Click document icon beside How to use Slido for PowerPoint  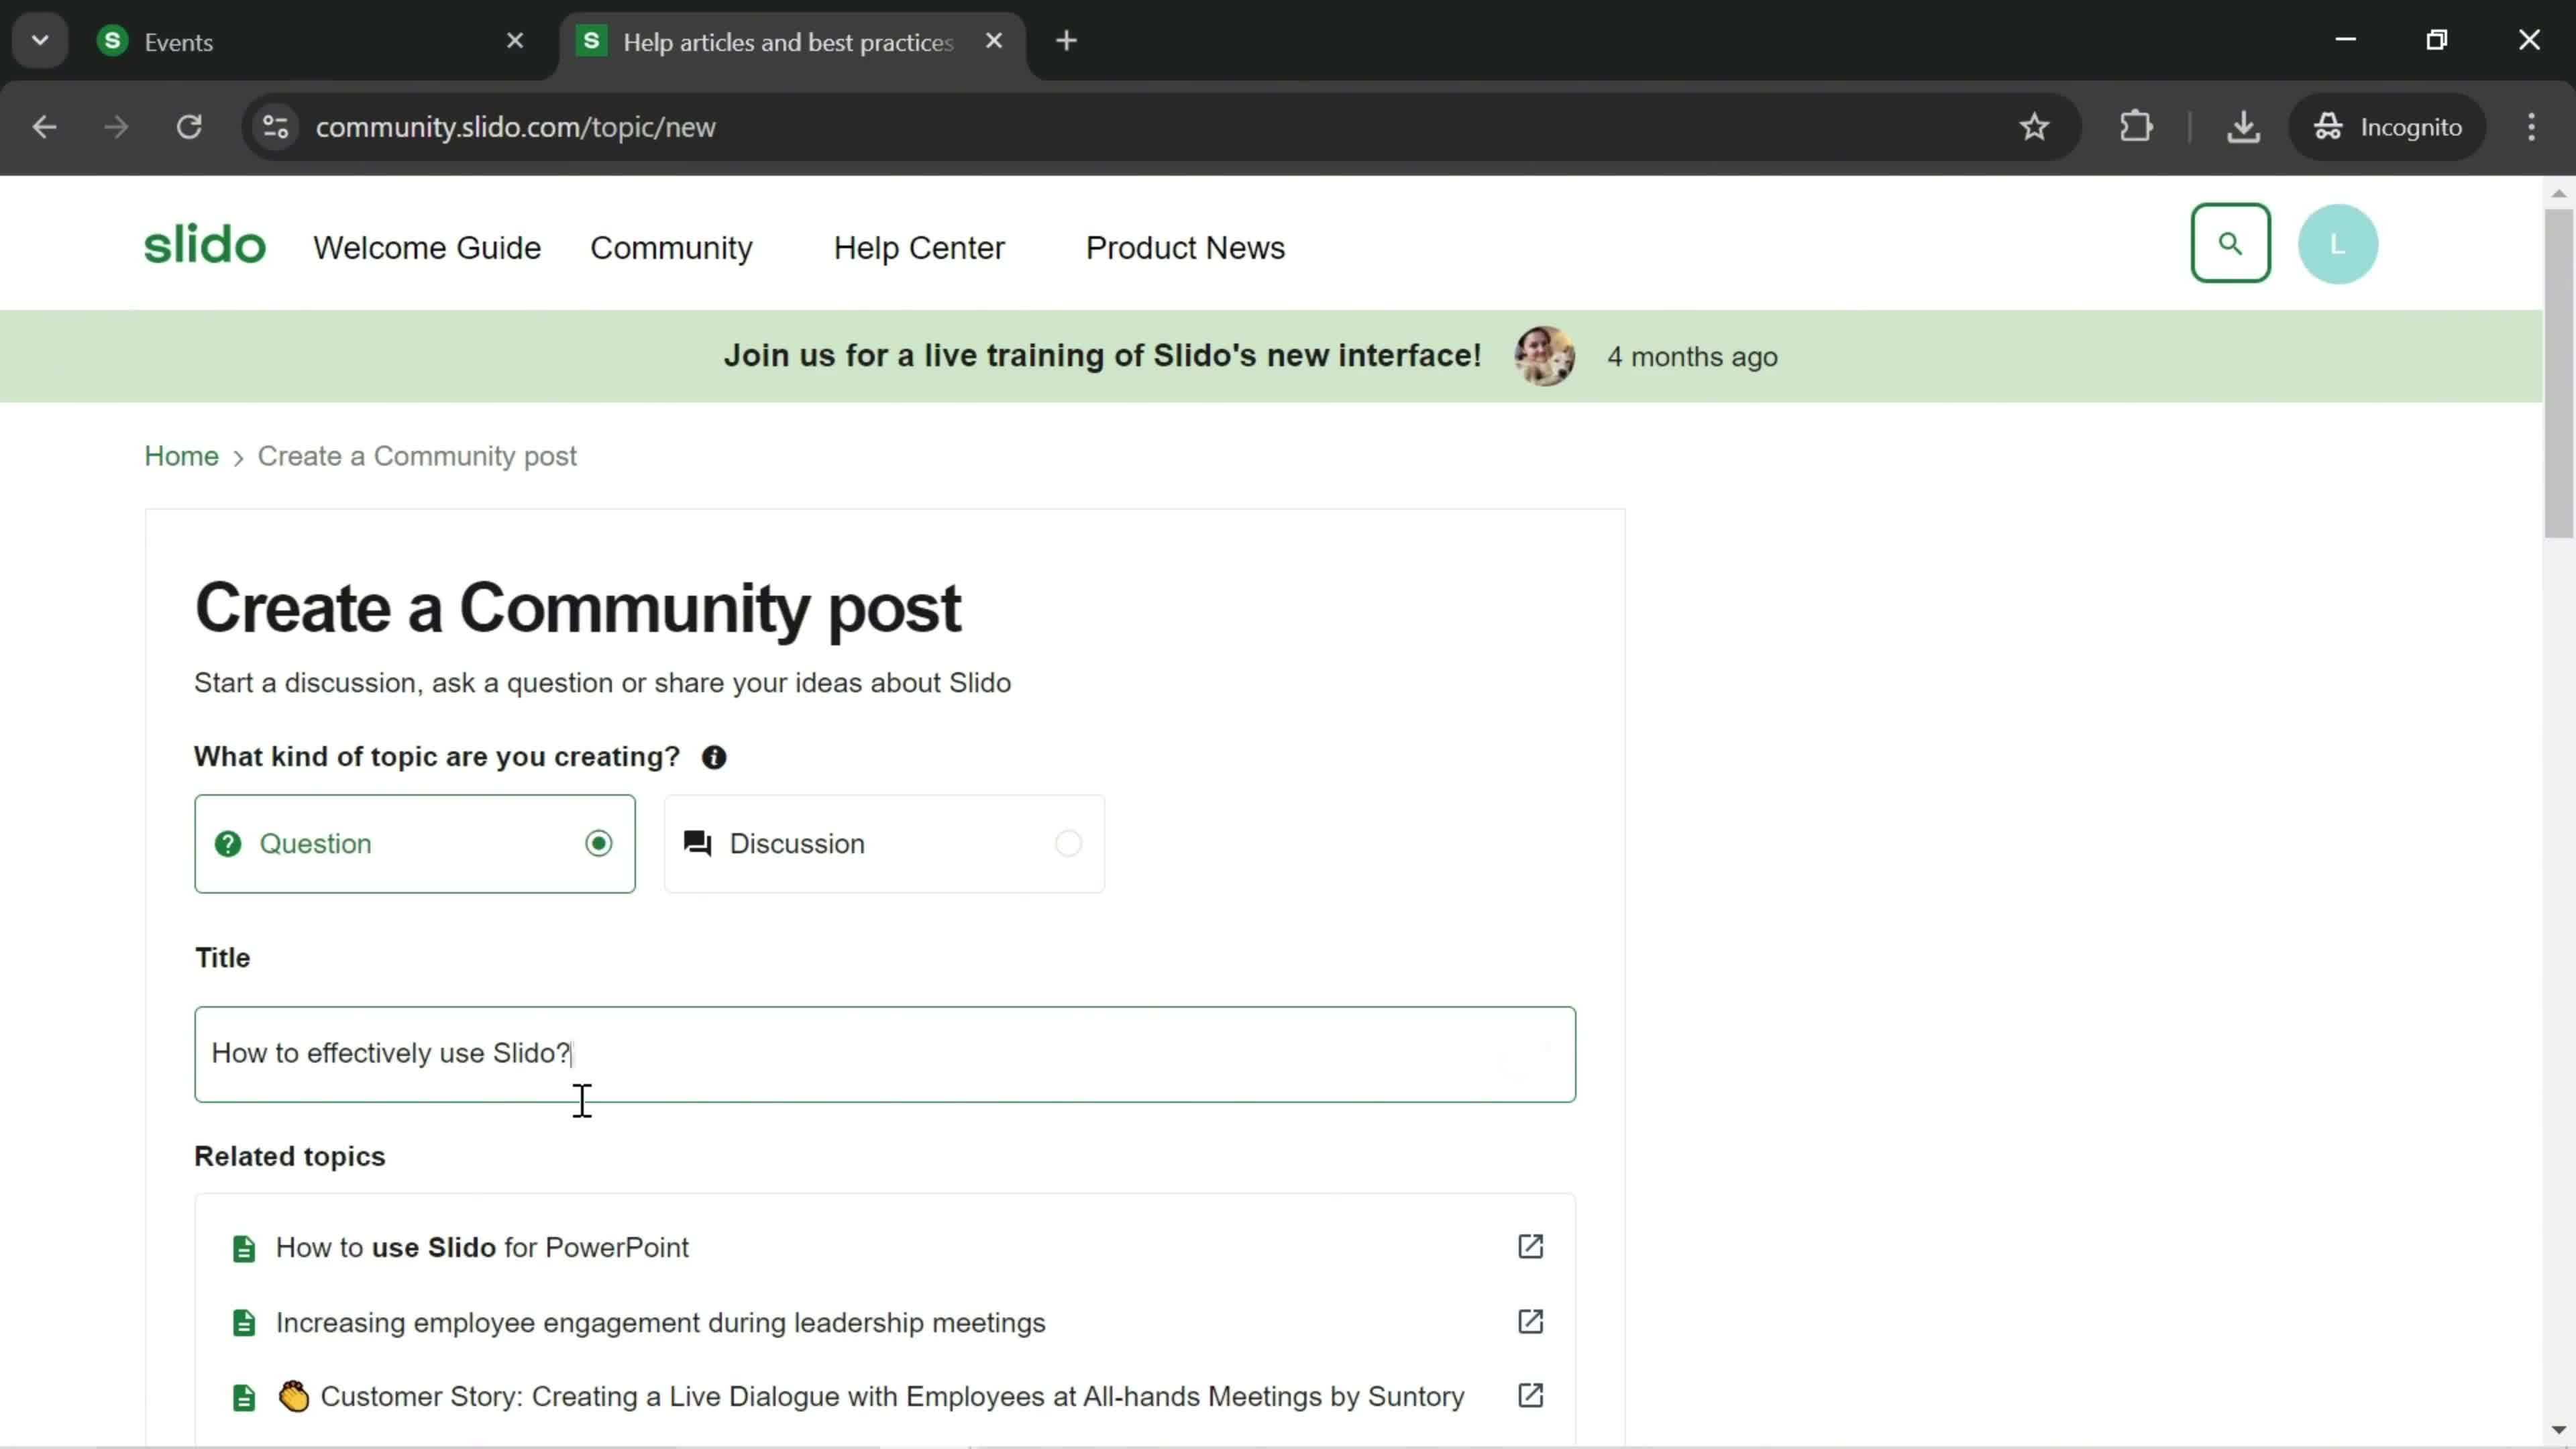pos(244,1248)
